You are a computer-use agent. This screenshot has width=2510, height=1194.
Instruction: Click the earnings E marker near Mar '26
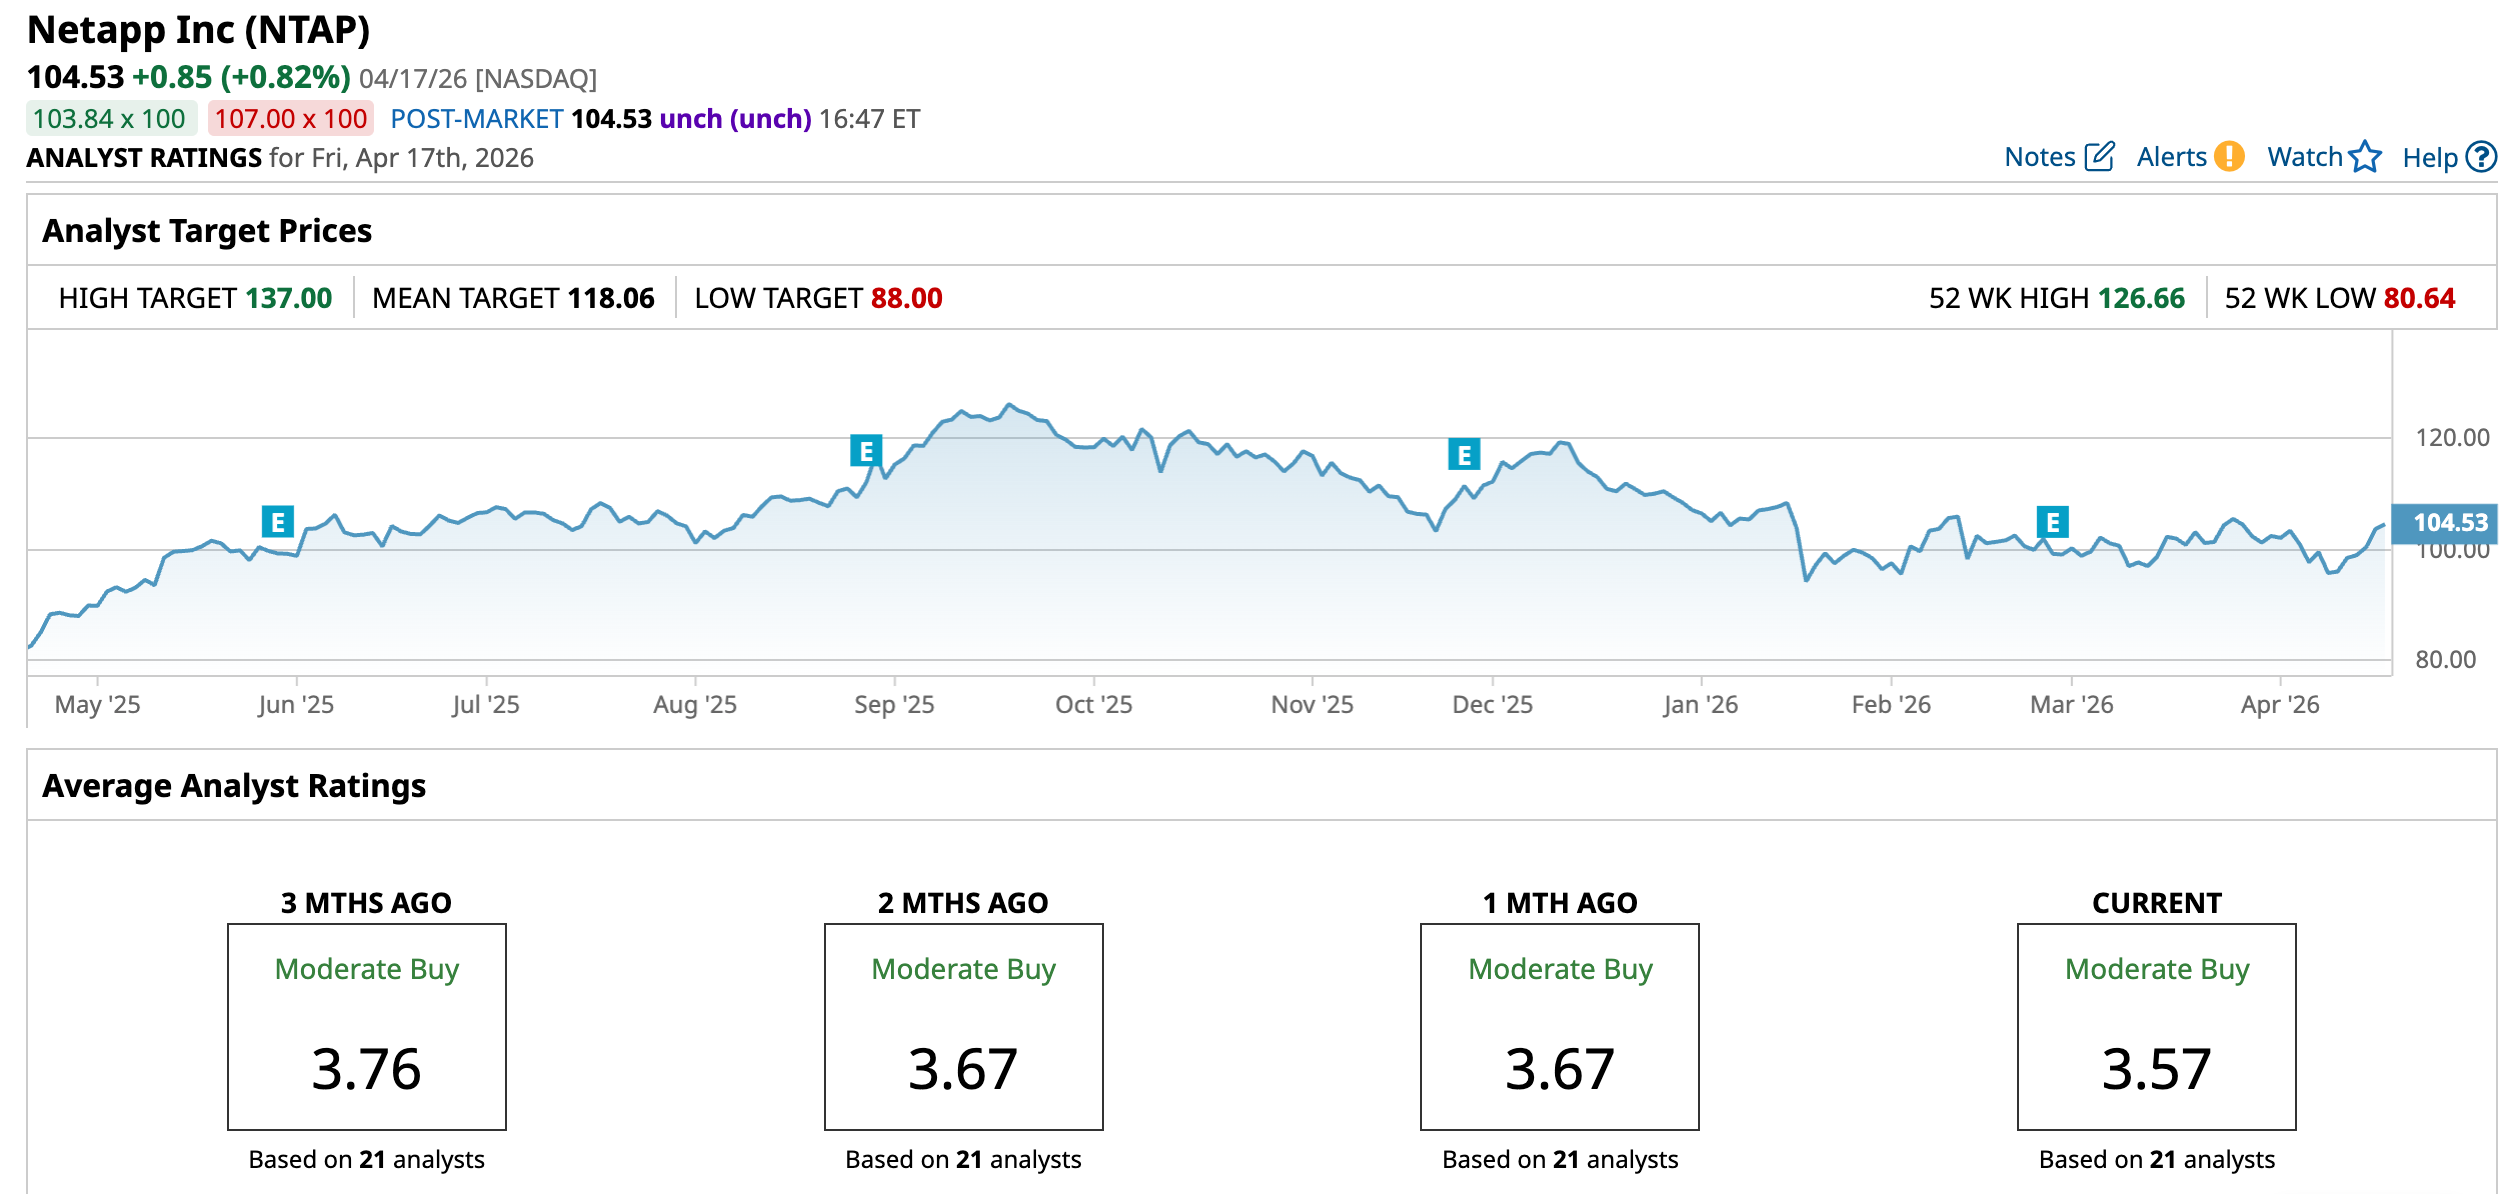[x=2052, y=522]
